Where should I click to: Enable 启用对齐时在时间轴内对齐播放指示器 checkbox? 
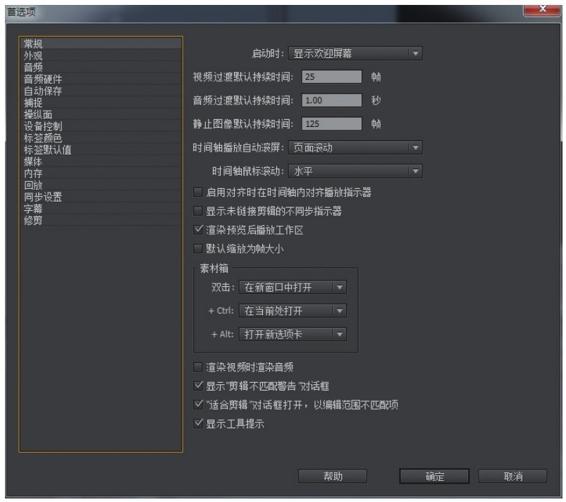[x=198, y=192]
